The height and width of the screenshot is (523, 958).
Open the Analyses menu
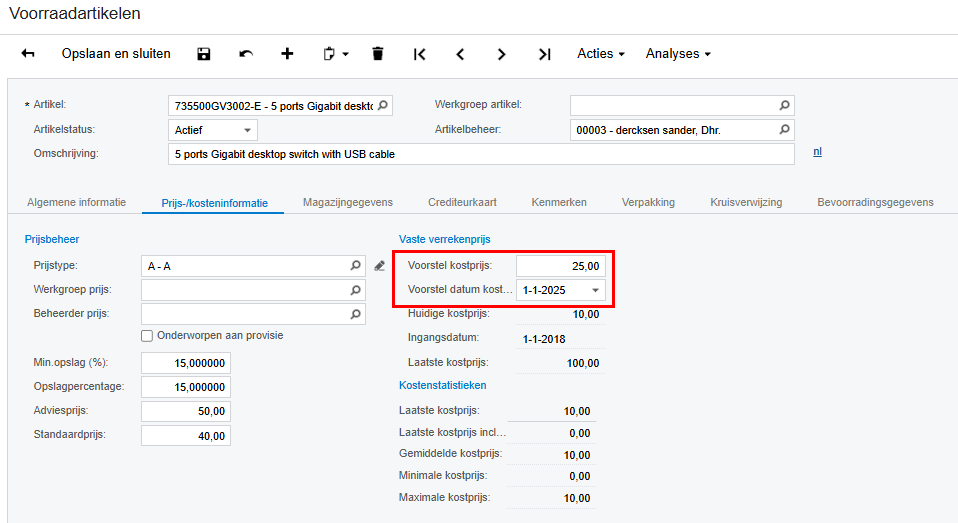678,54
